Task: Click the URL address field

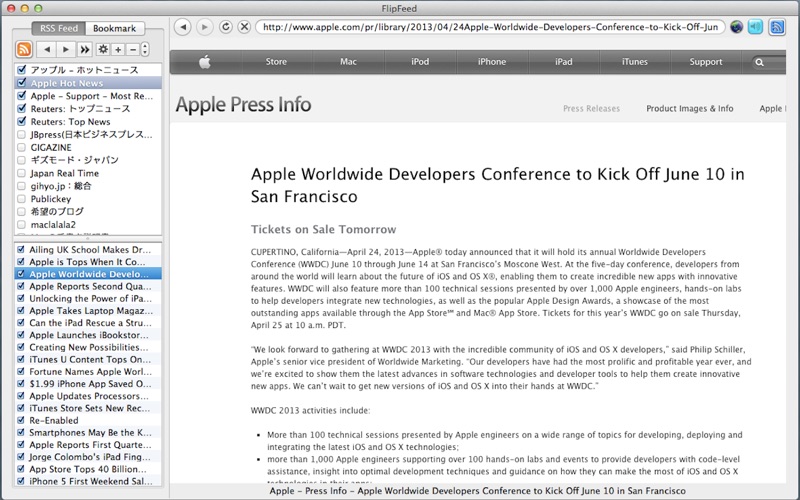Action: [490, 27]
